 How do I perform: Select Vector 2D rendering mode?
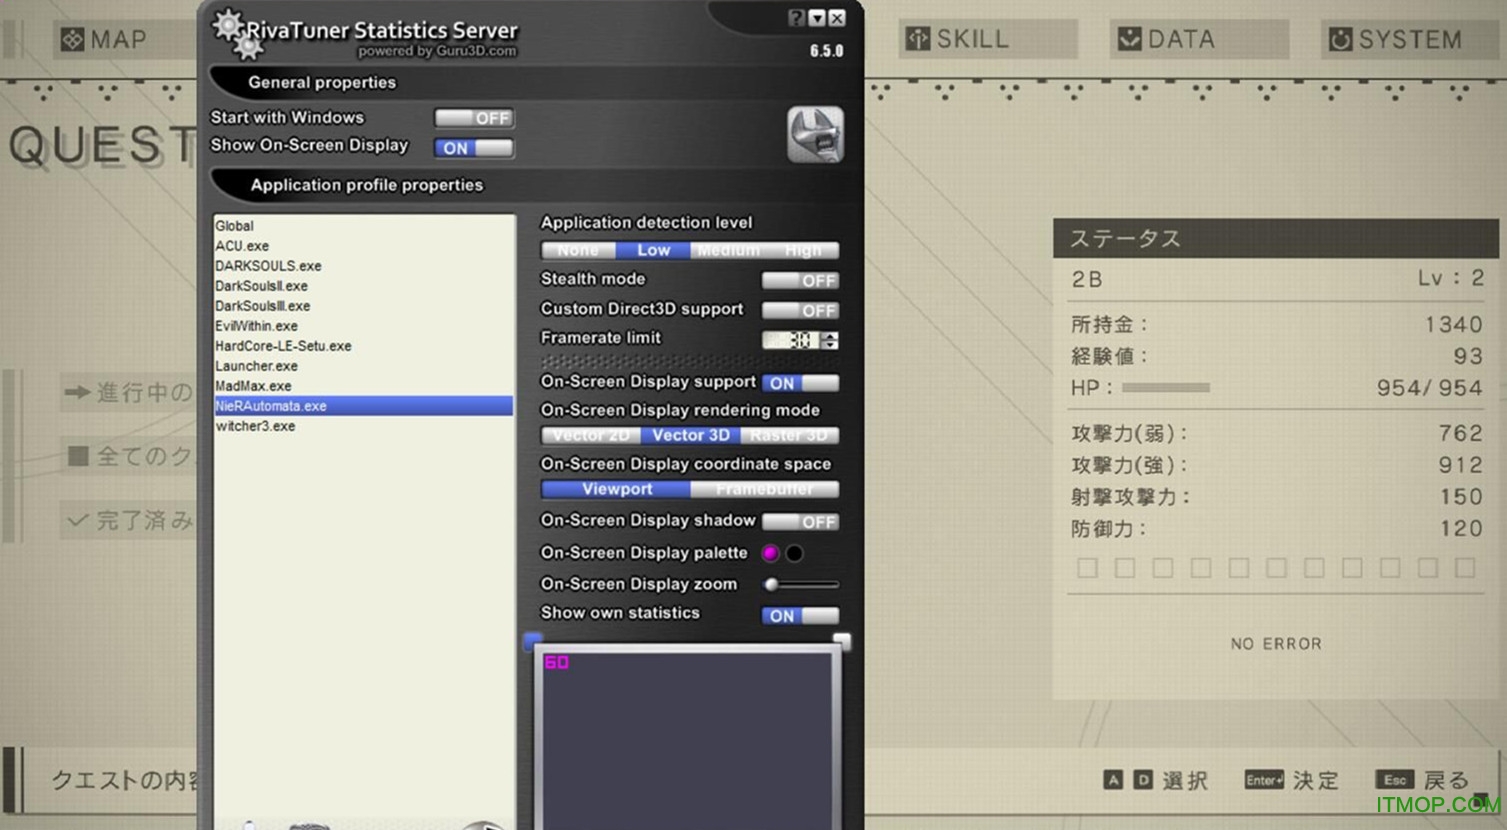591,435
